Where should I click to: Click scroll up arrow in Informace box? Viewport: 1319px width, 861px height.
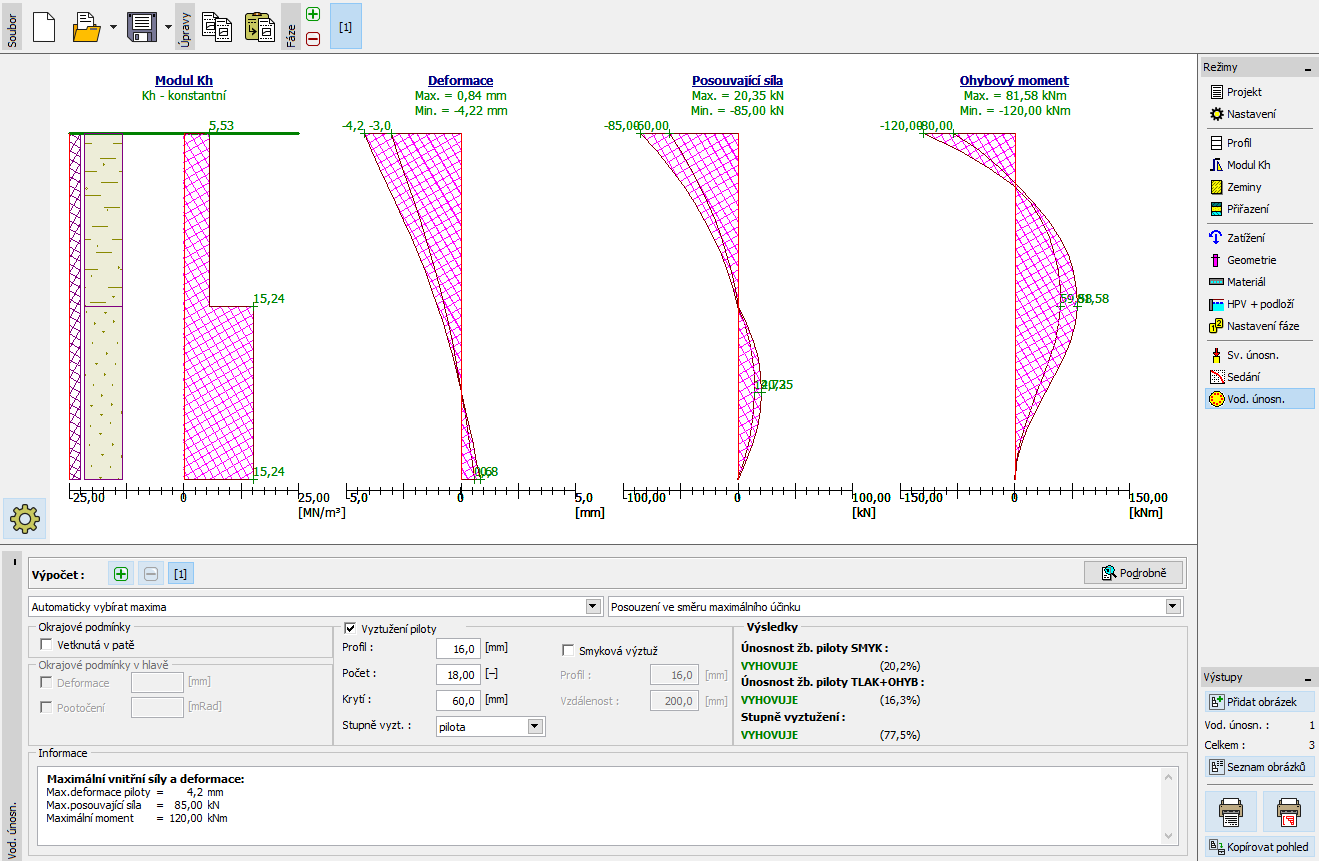pos(1170,775)
